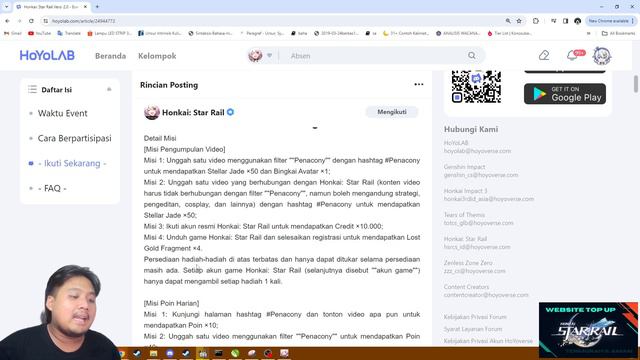The width and height of the screenshot is (640, 360).
Task: Close the Honkai Star Rail tab
Action: point(85,7)
